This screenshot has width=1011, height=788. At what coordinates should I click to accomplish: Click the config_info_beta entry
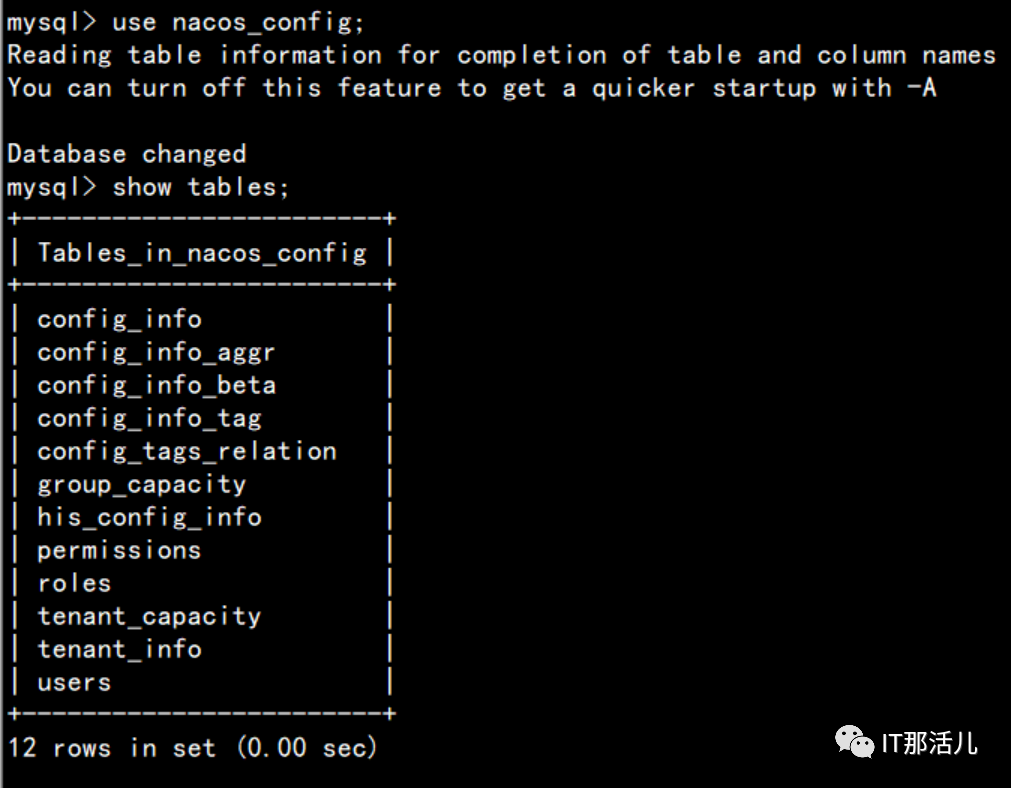[x=156, y=386]
